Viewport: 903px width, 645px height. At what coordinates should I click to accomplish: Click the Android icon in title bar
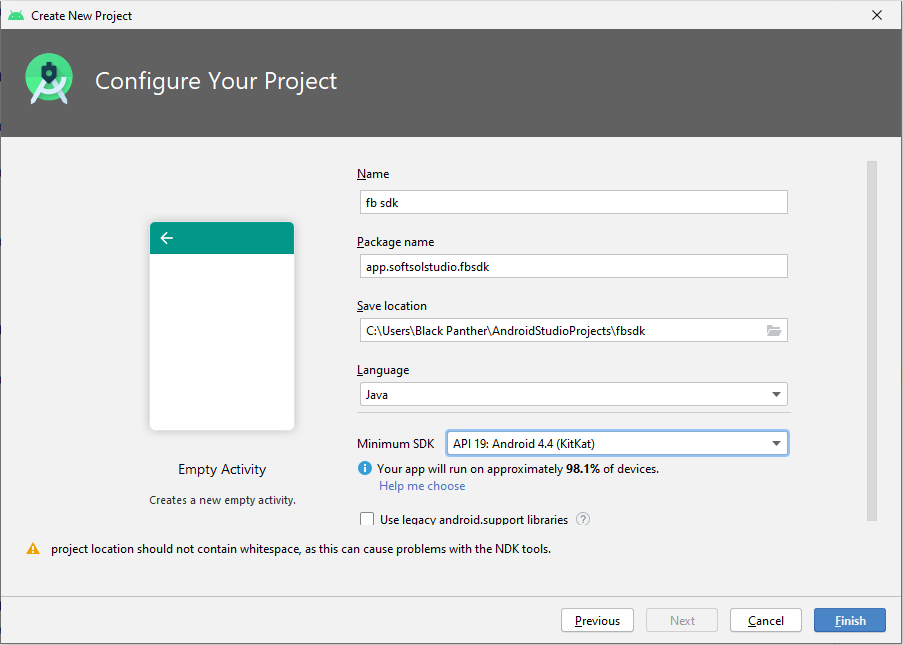(x=15, y=15)
